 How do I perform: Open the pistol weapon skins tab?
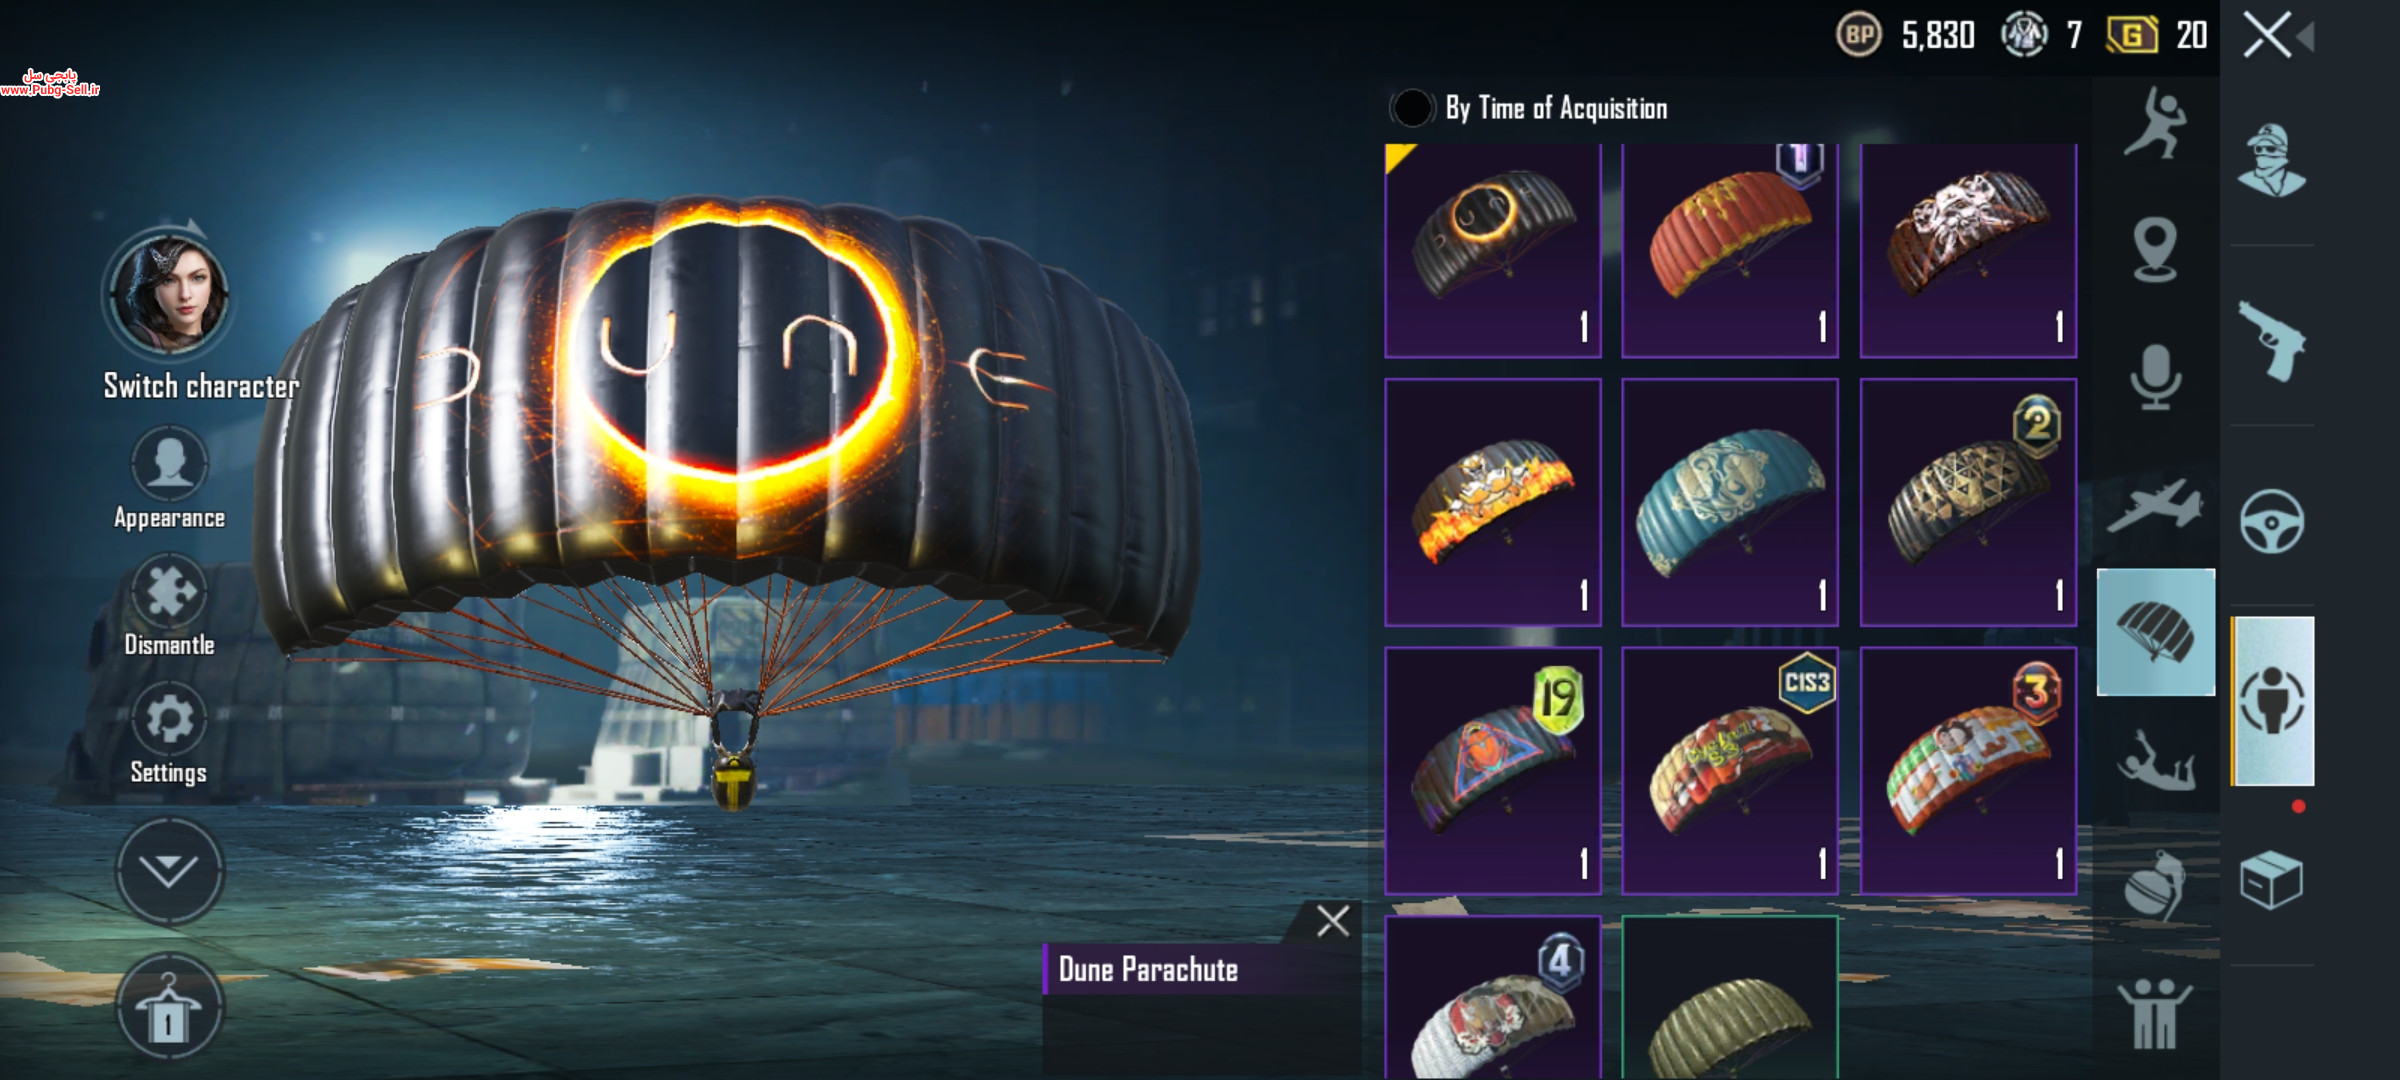coord(2271,341)
